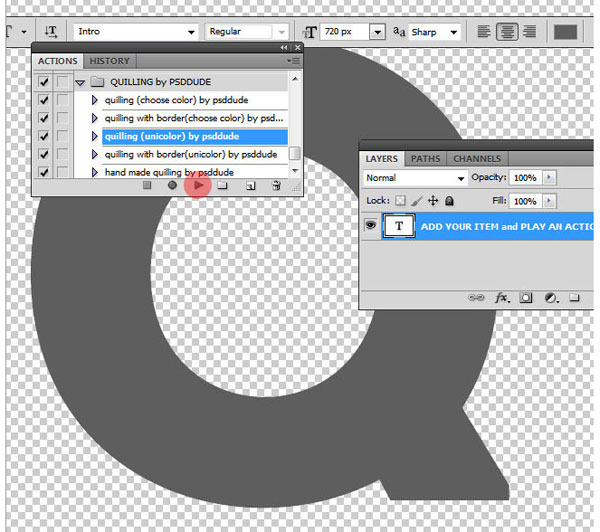600x532 pixels.
Task: Click the Opacity 100% field
Action: click(x=525, y=178)
